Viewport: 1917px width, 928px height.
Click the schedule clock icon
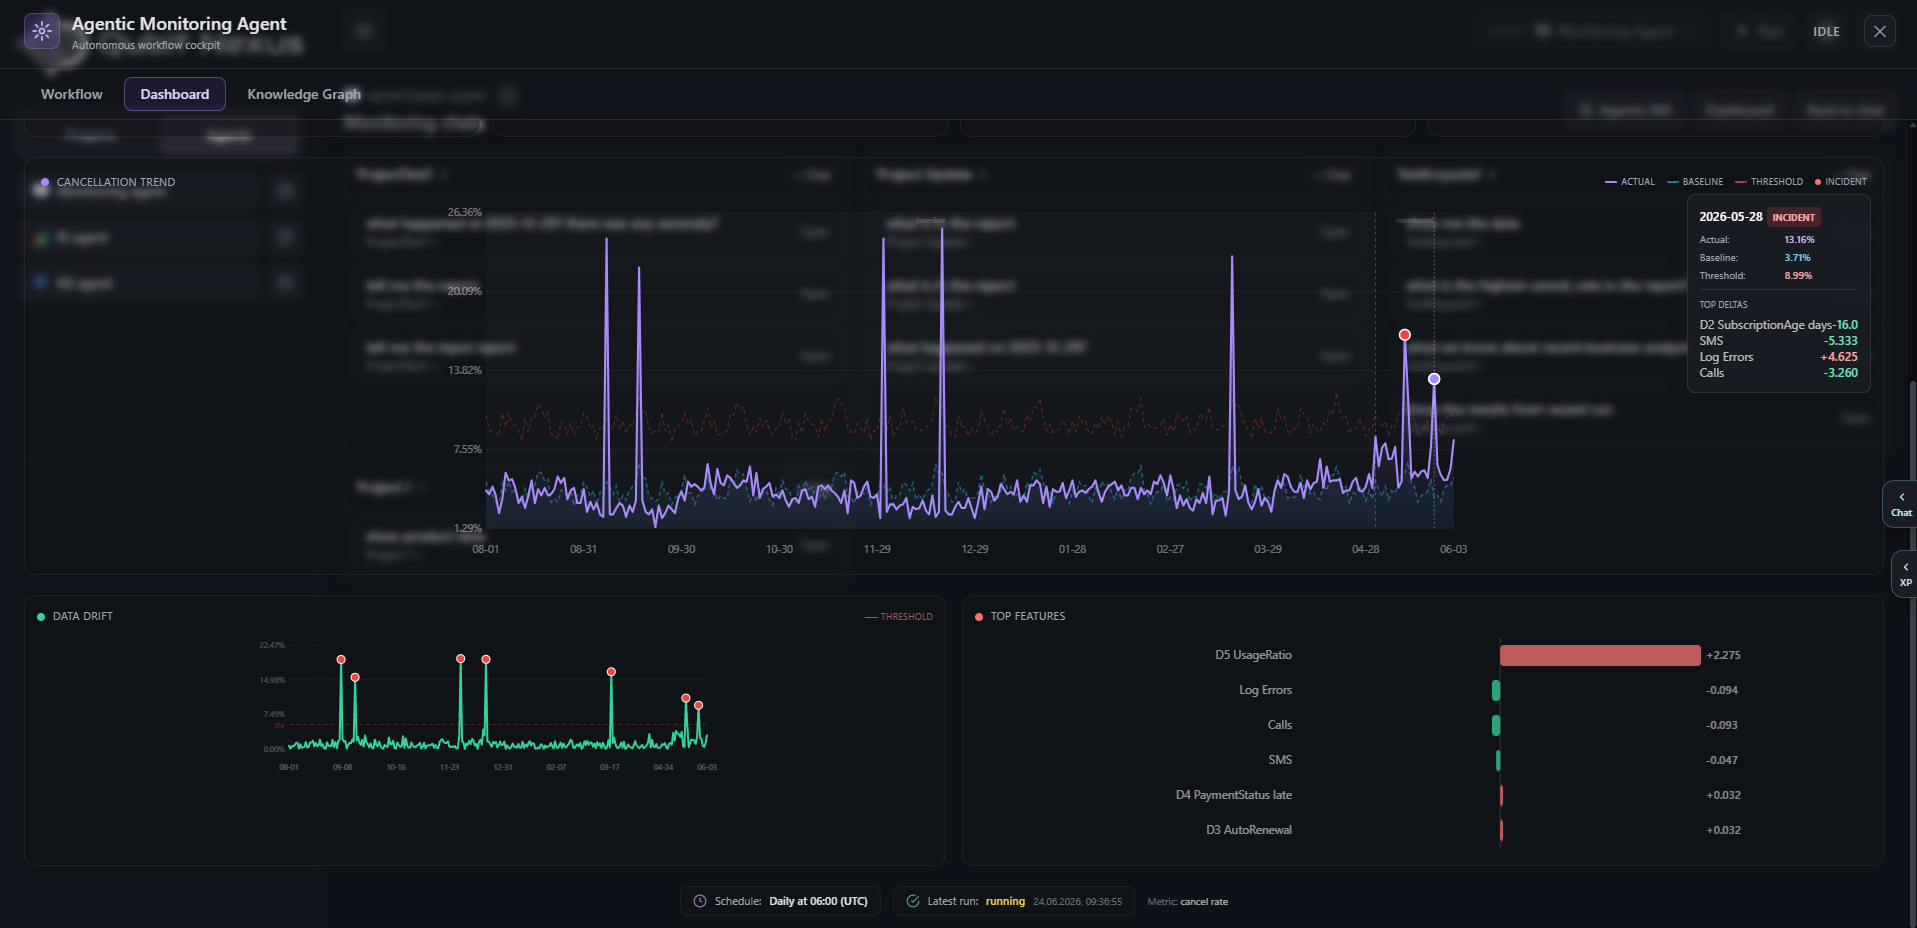tap(700, 901)
